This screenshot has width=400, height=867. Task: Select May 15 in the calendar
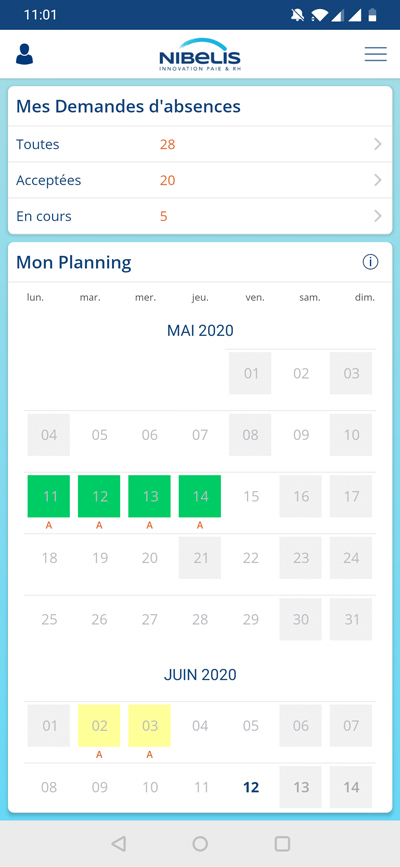(251, 496)
